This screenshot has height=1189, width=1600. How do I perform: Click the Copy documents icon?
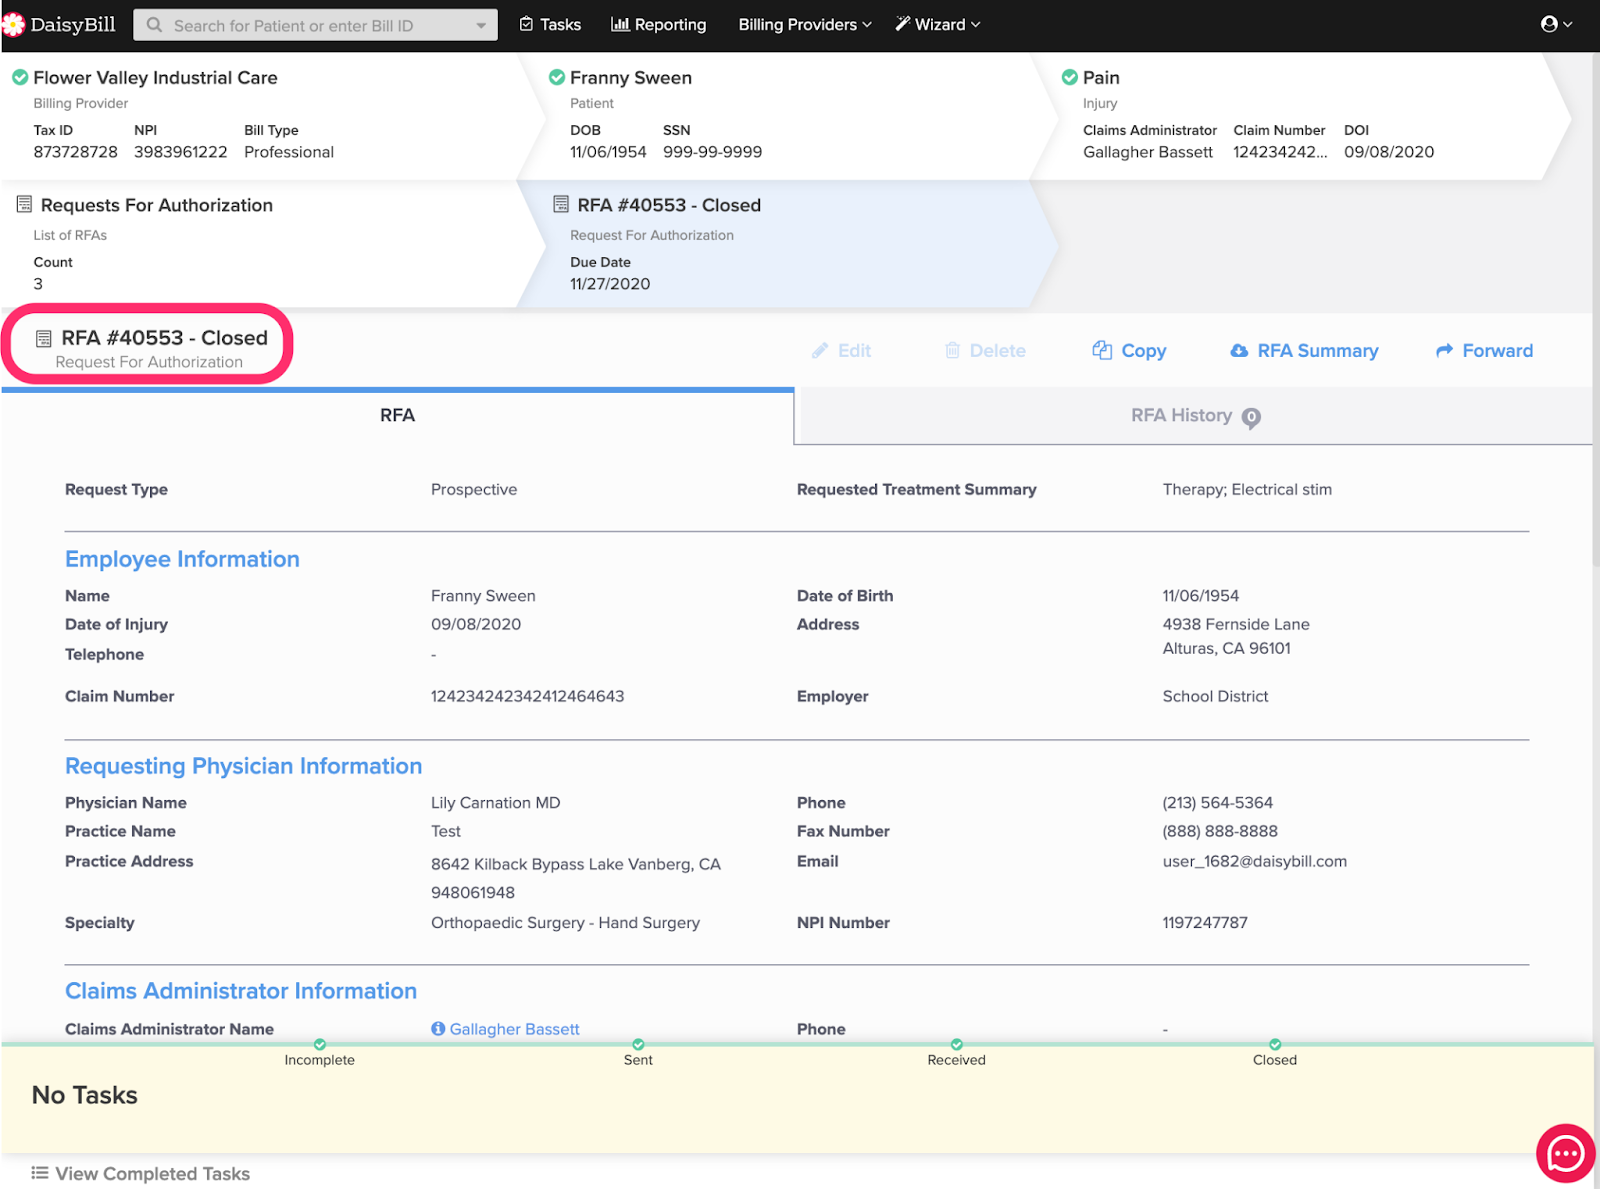(x=1102, y=350)
